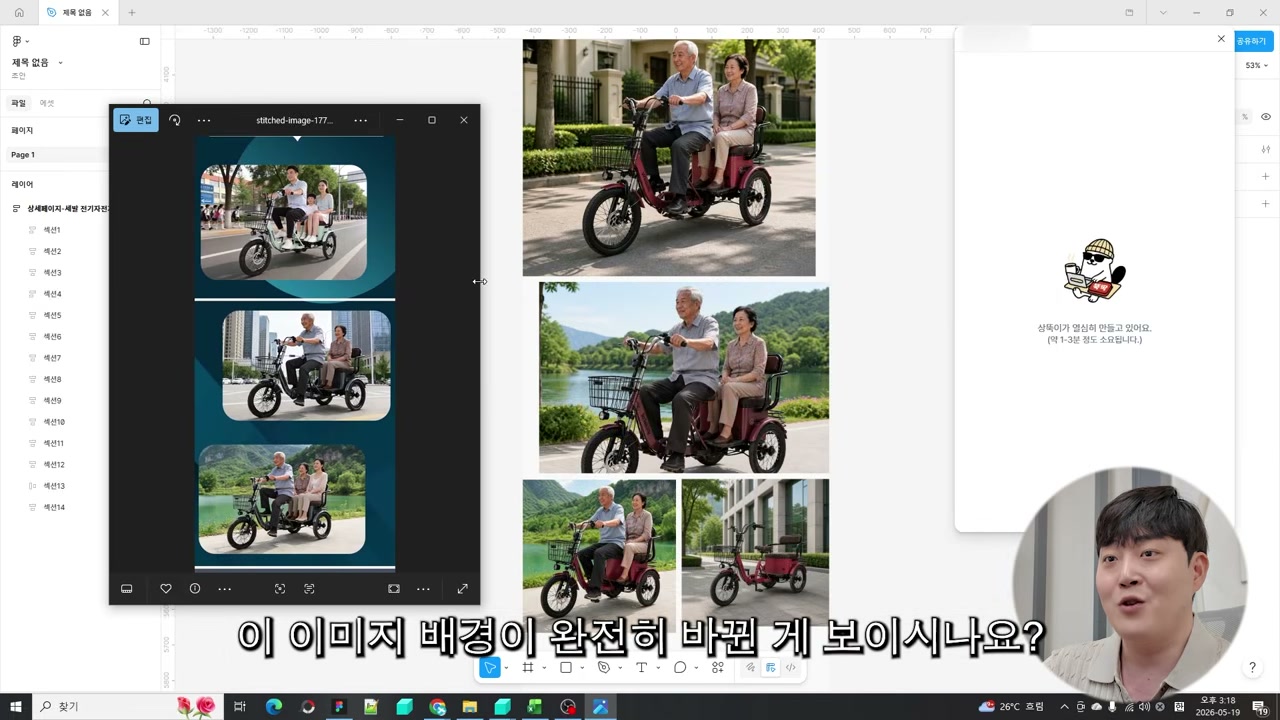The height and width of the screenshot is (720, 1280).
Task: Select layer '섹션4'
Action: click(52, 294)
